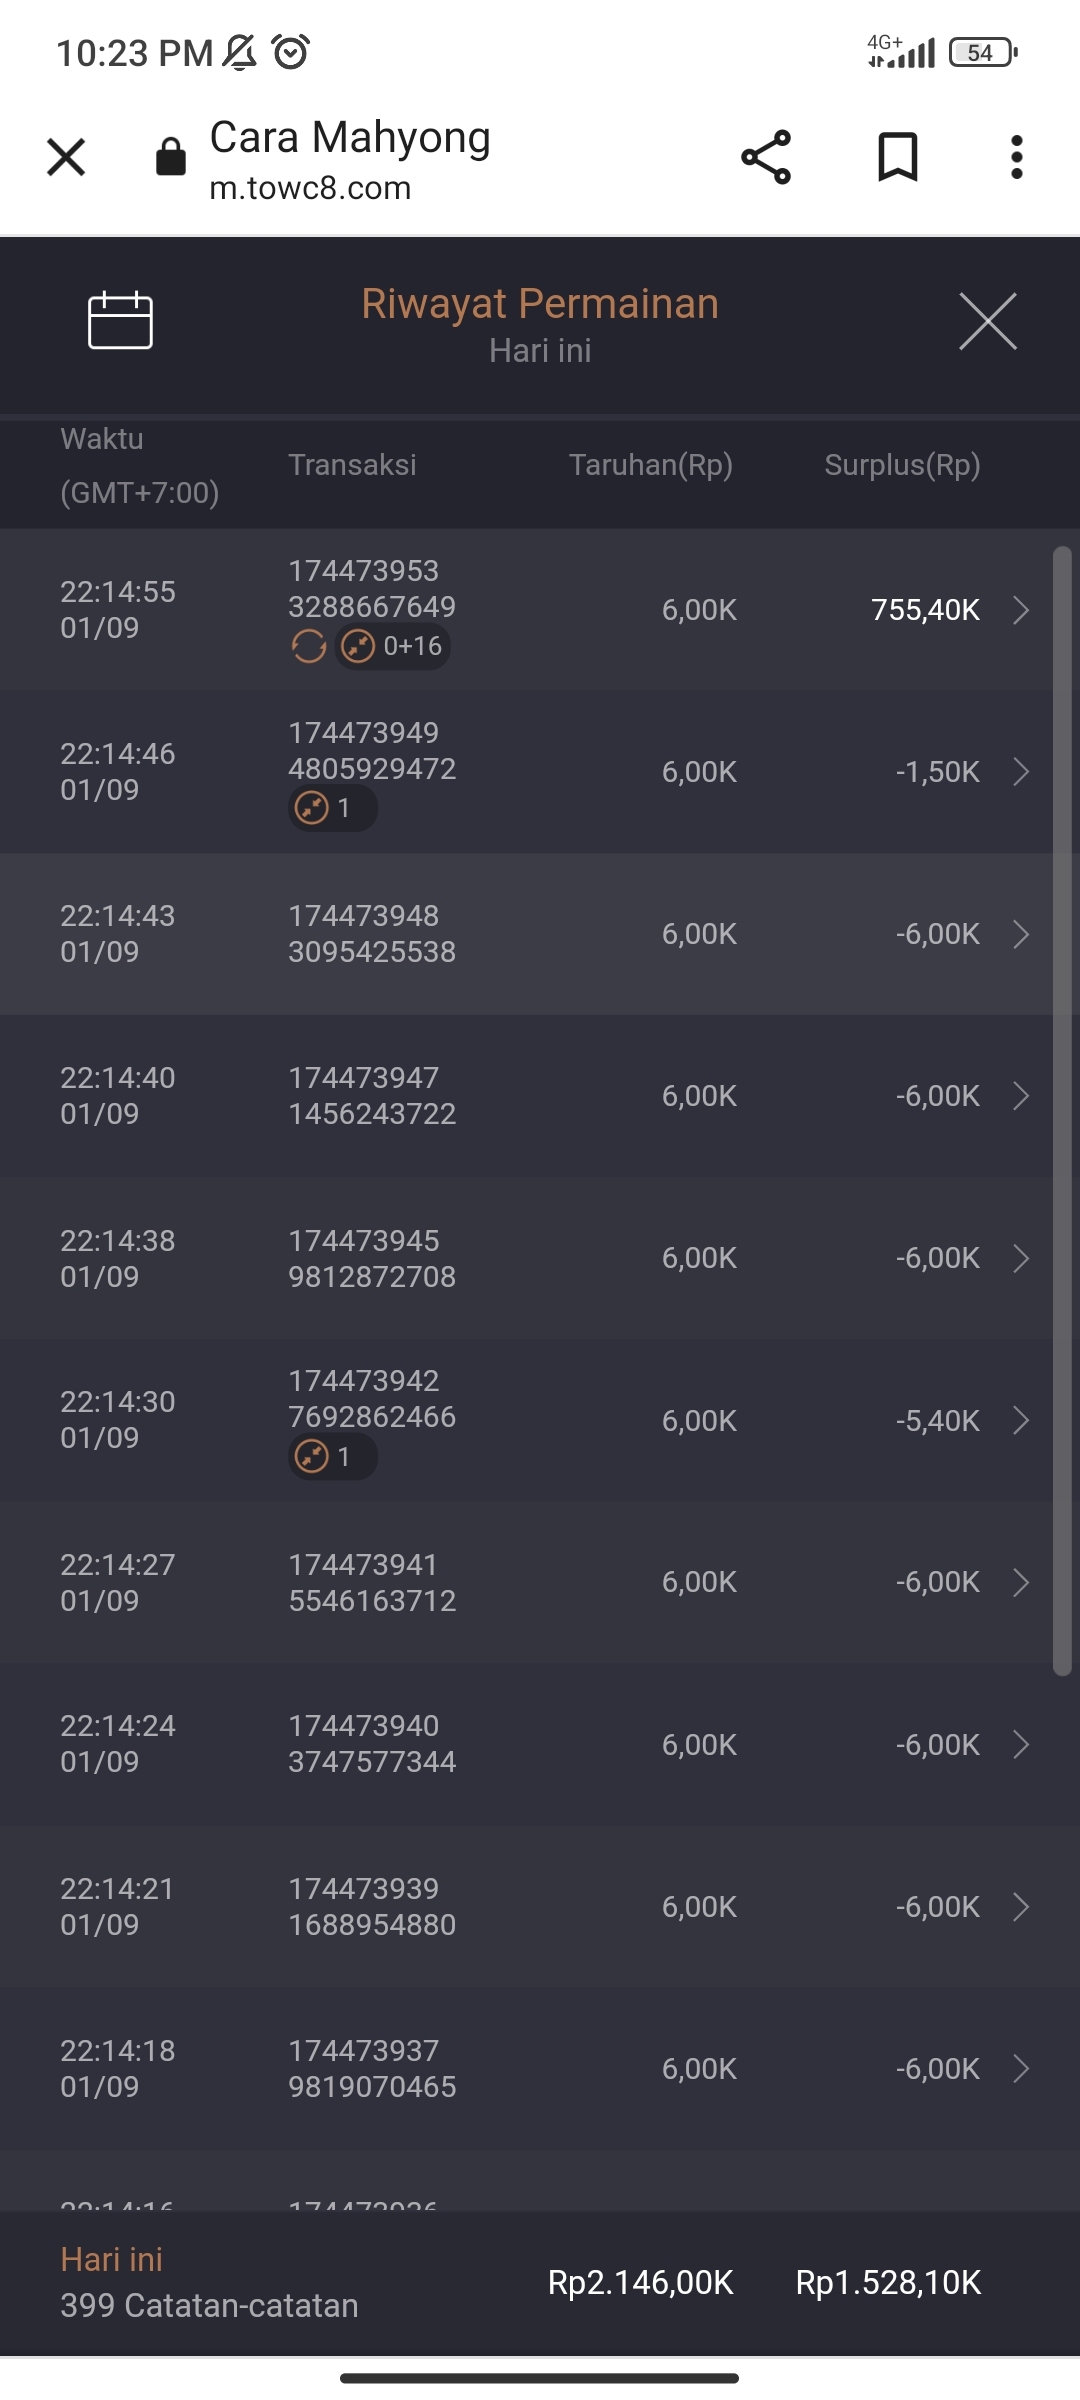This screenshot has width=1080, height=2400.
Task: Expand the -5,40K surplus transaction row
Action: (1020, 1420)
